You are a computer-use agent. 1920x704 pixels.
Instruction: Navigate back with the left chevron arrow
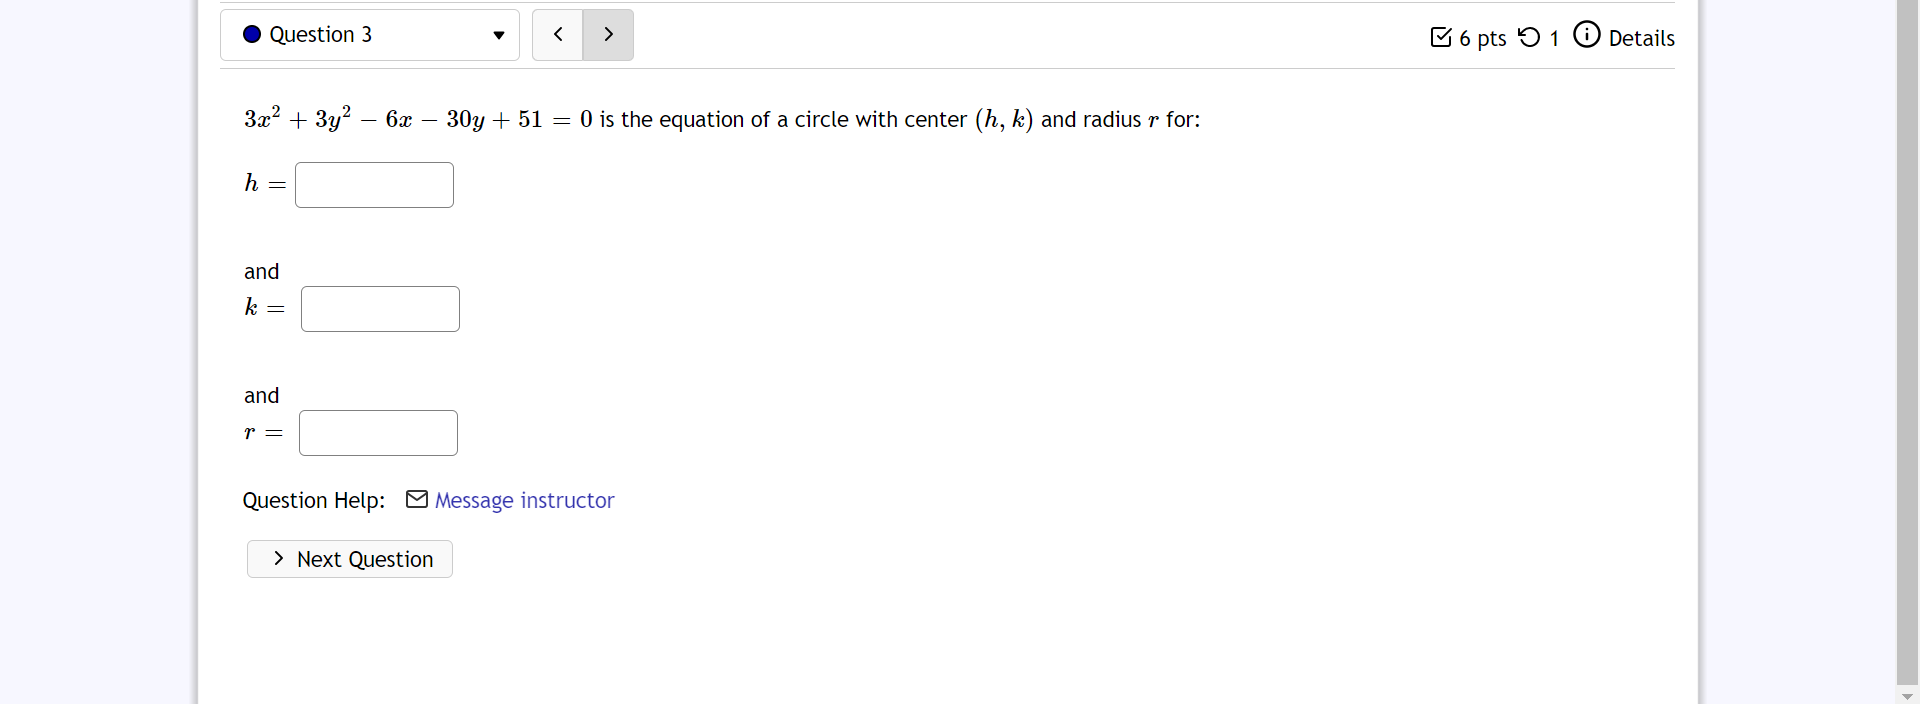coord(557,34)
